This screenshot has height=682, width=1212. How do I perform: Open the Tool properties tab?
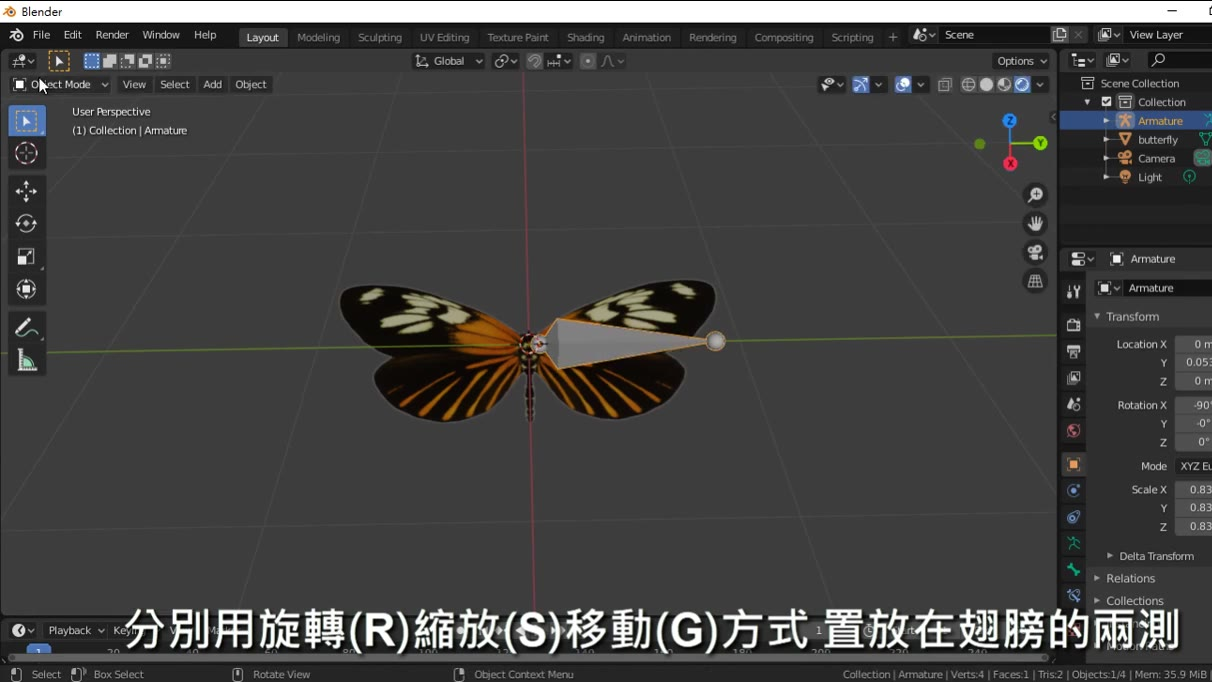click(x=1073, y=291)
